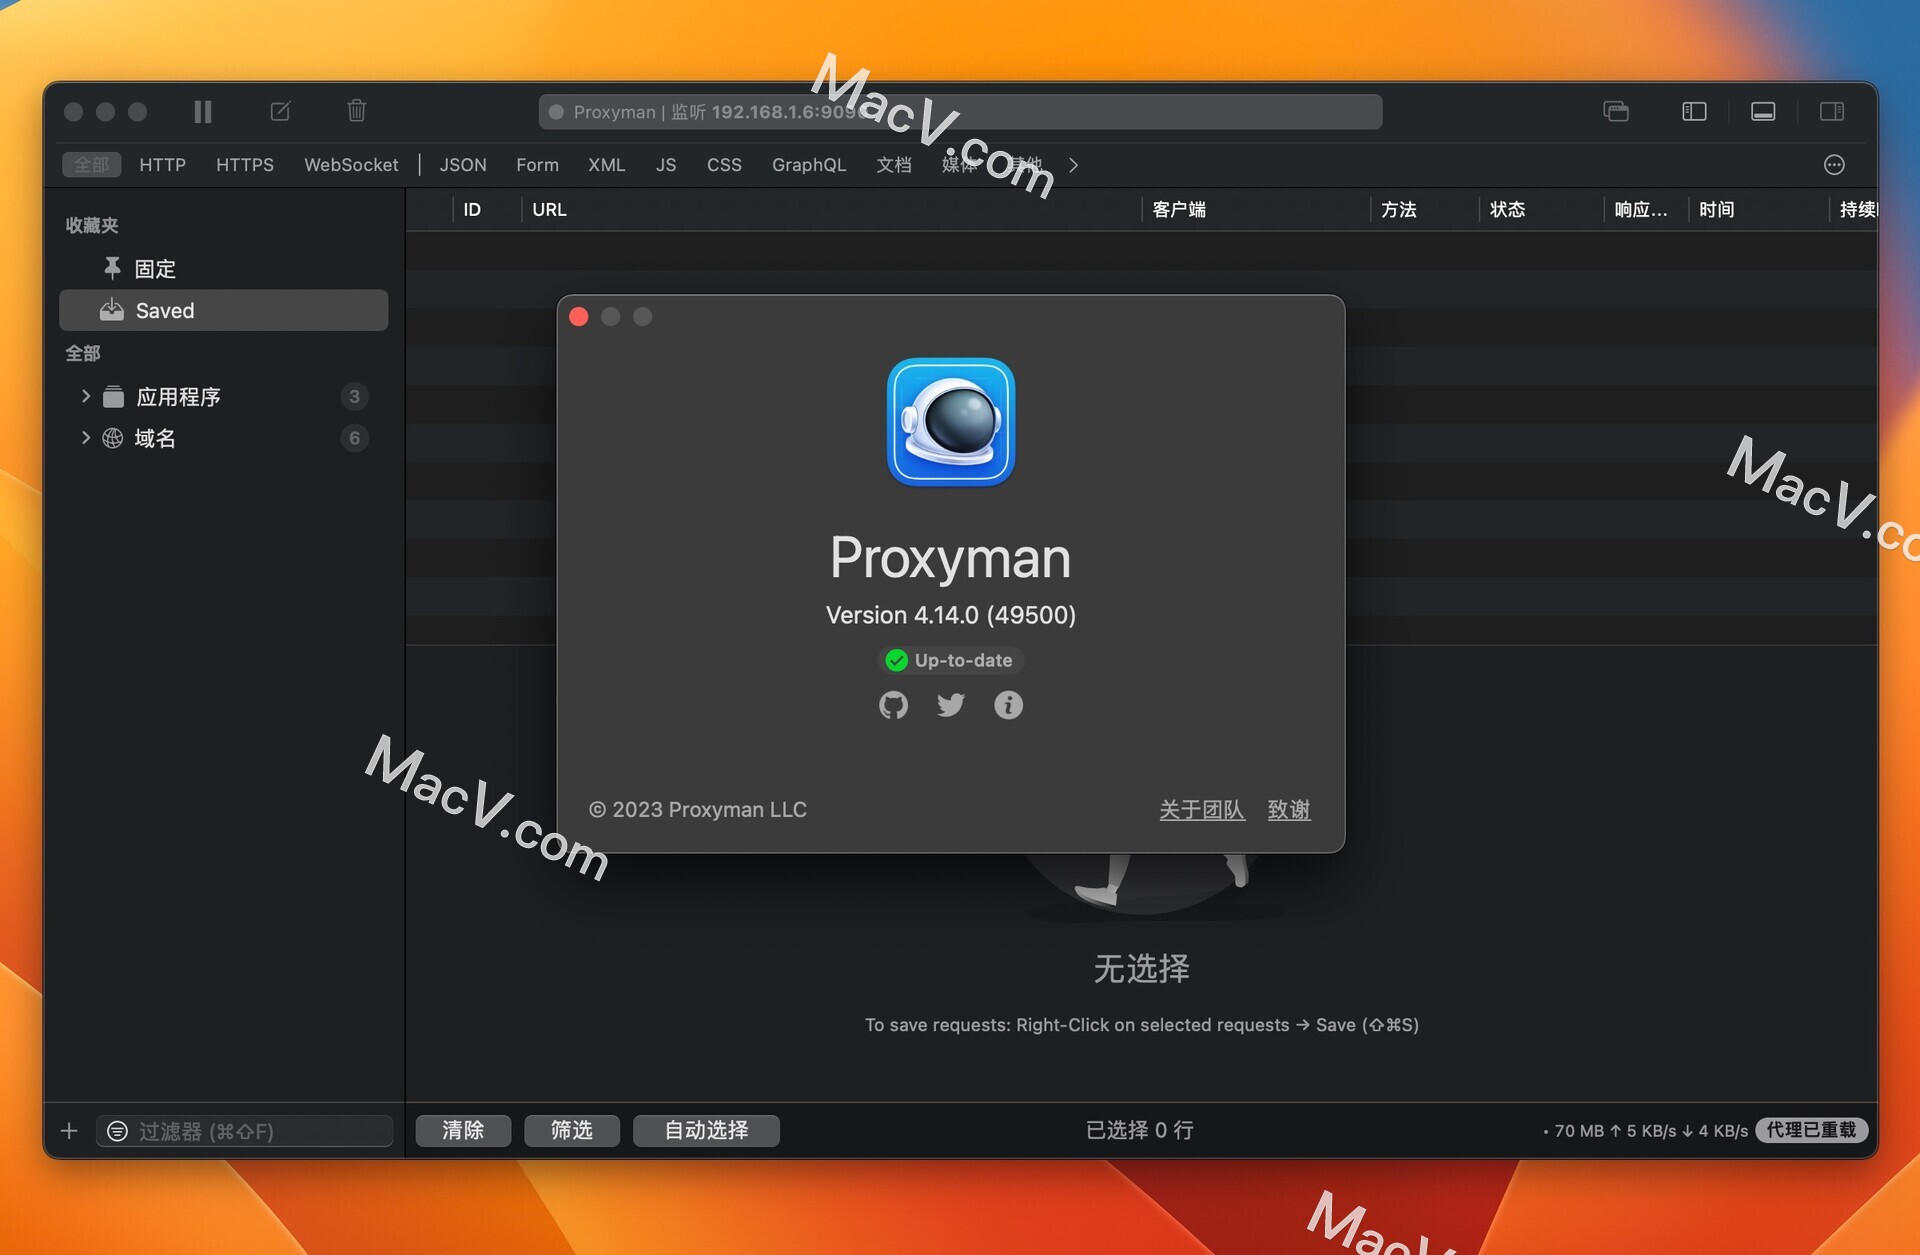Select the XML filter tab

(x=606, y=165)
